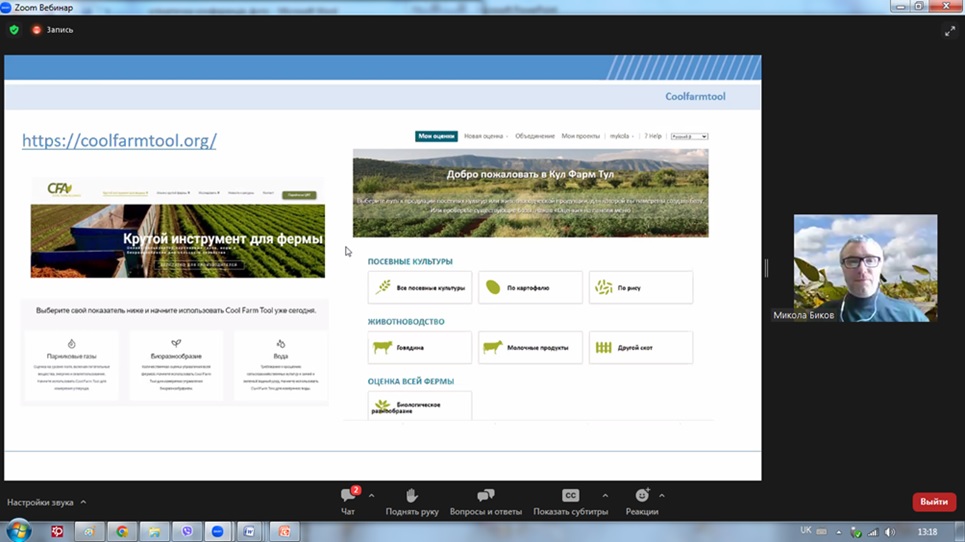Open Word from the taskbar

point(250,531)
